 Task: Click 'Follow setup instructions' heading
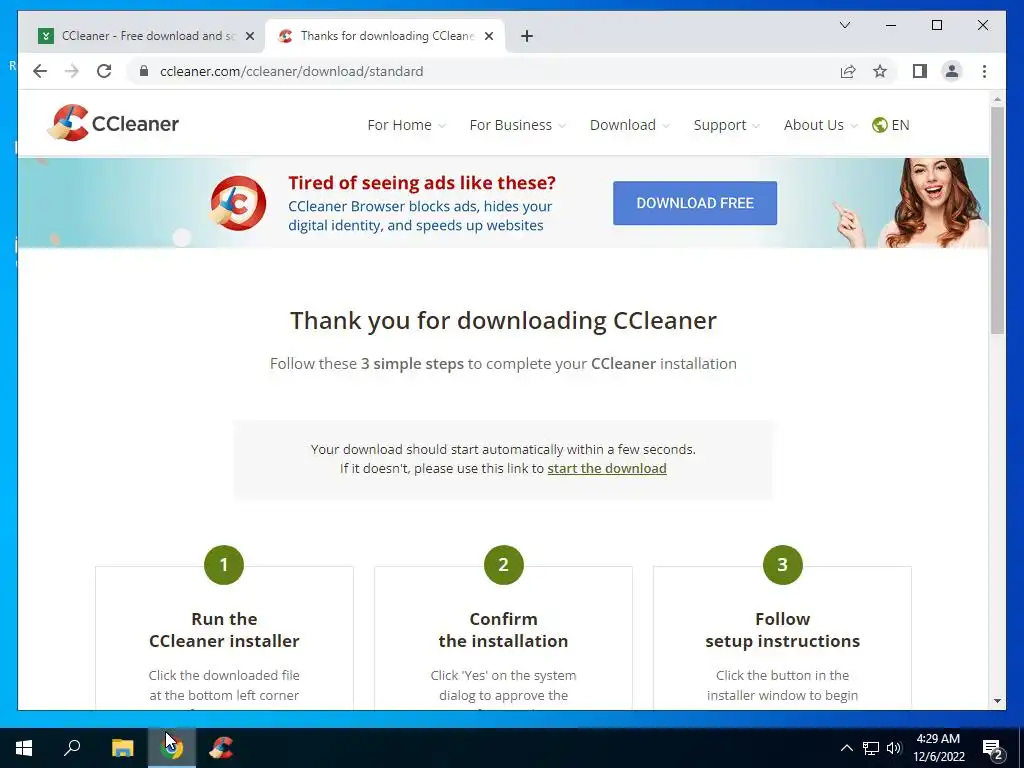pyautogui.click(x=782, y=630)
